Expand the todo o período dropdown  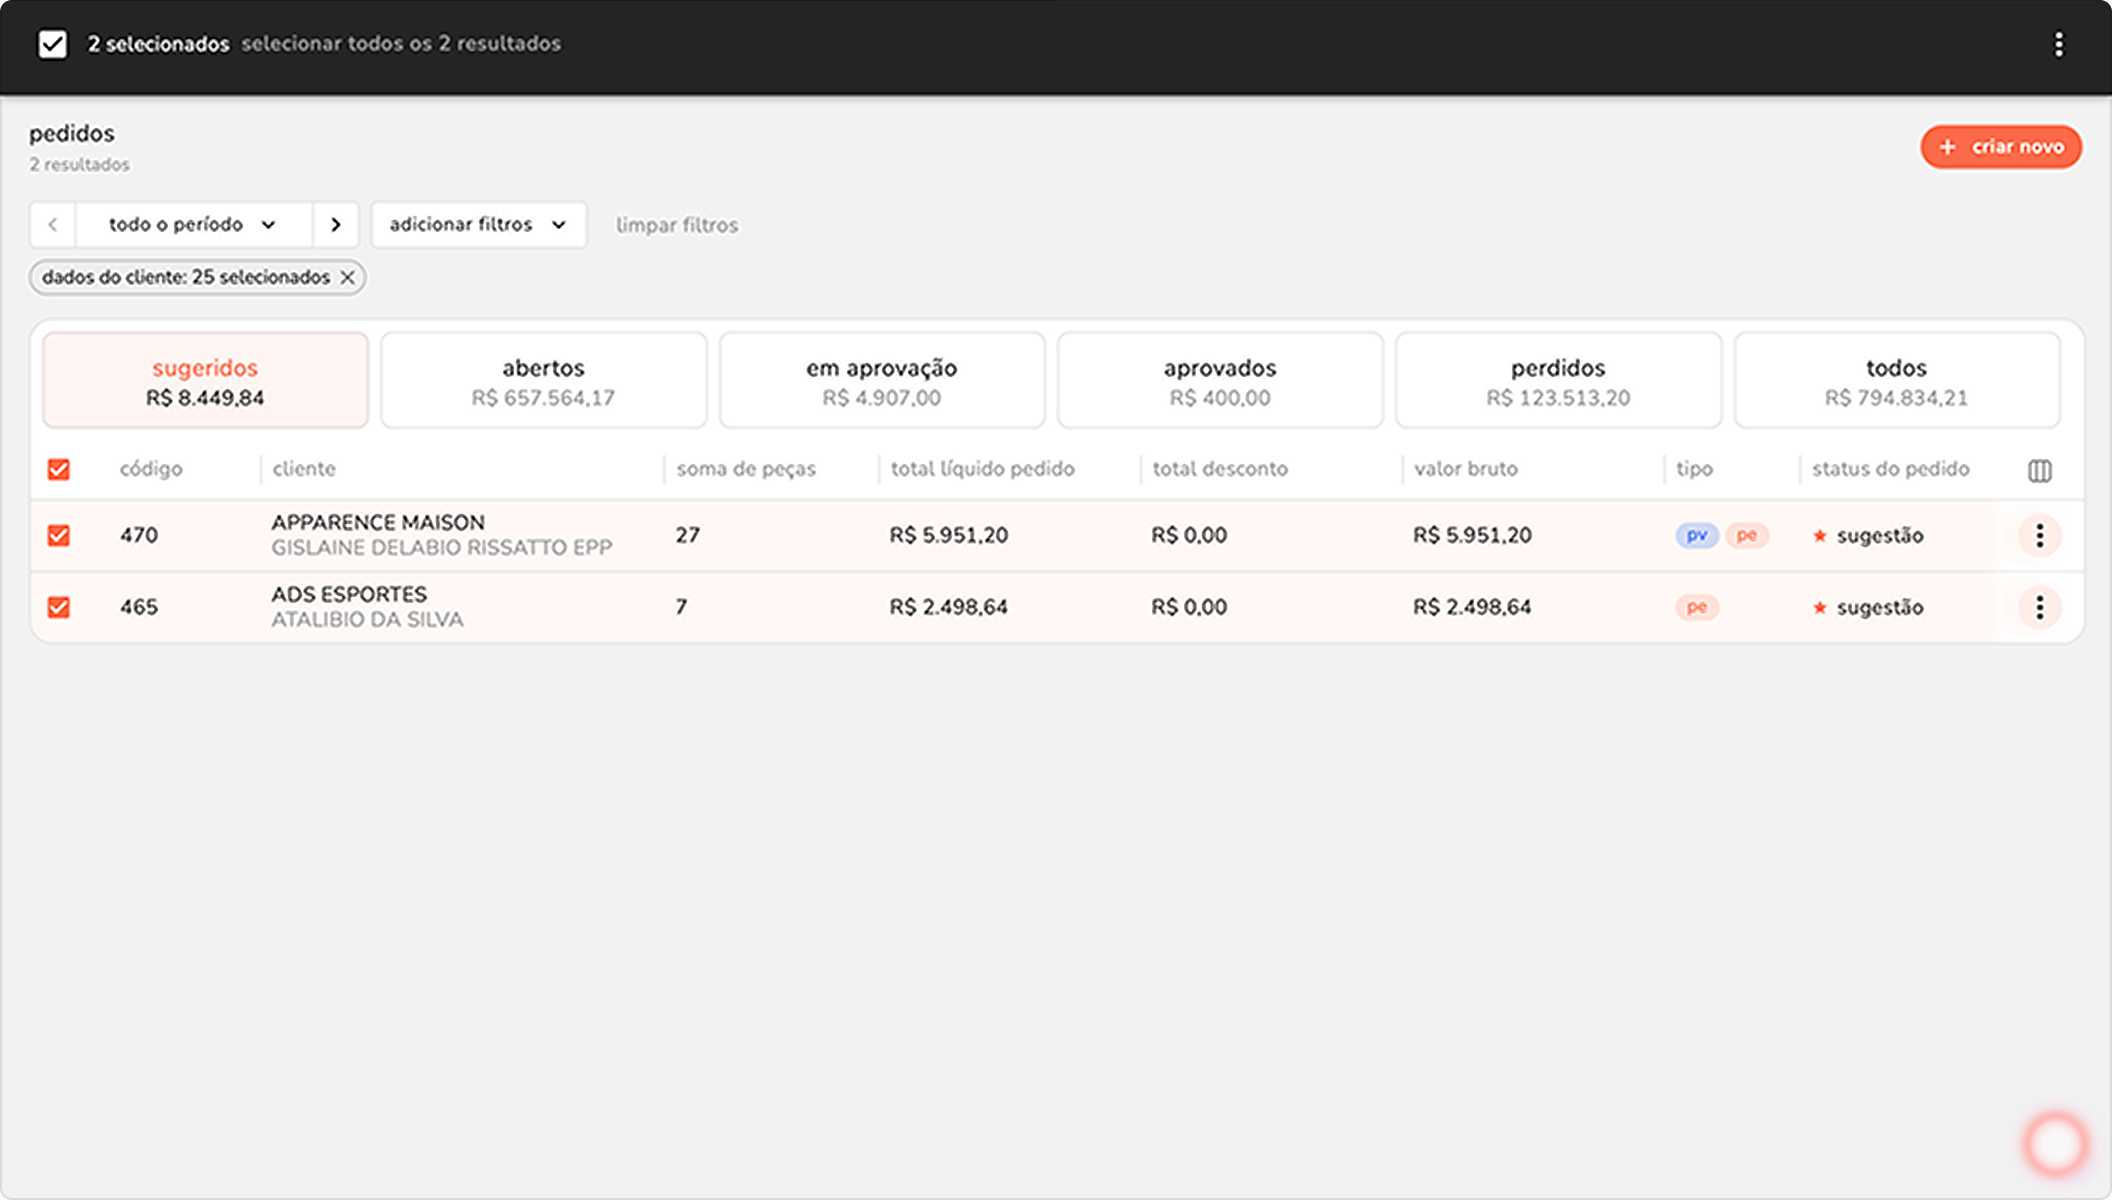tap(193, 225)
